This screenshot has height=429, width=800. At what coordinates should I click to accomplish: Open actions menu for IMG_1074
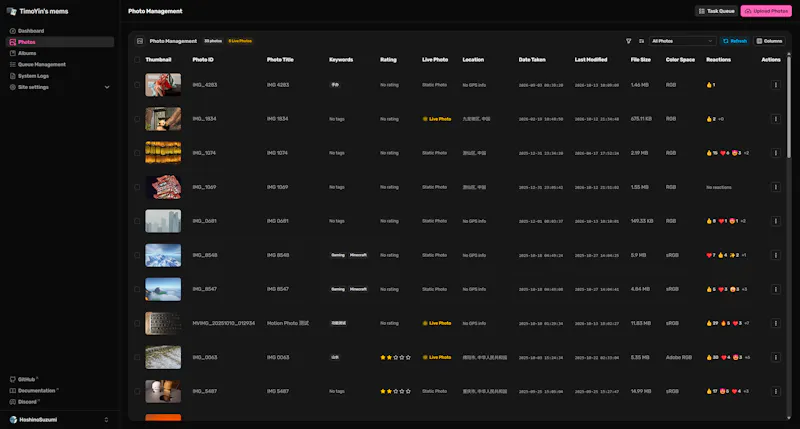[x=776, y=153]
